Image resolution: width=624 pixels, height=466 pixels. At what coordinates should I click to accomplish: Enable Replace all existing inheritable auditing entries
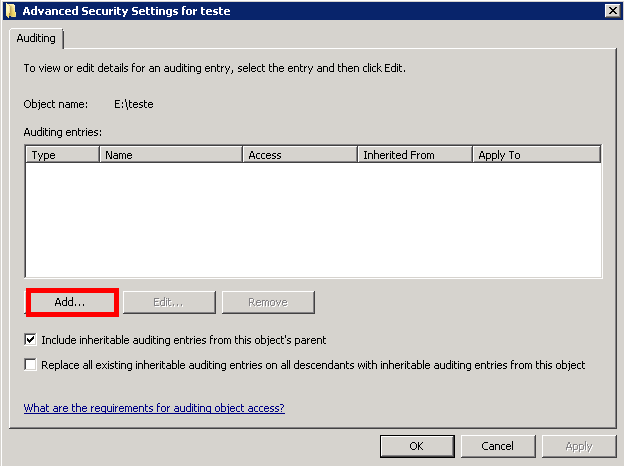pos(31,365)
